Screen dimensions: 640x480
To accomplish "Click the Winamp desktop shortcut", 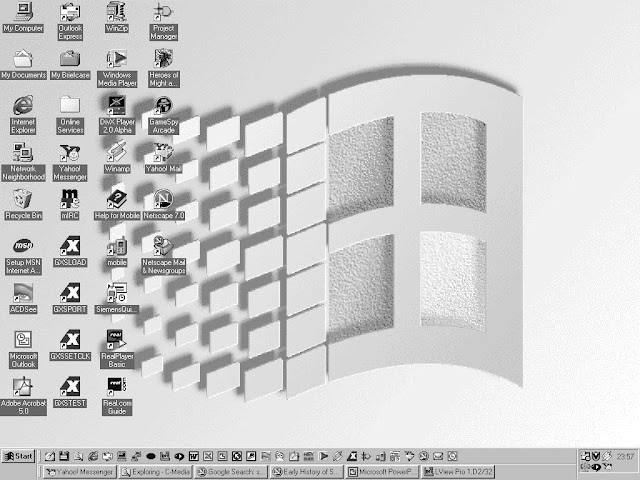I will 117,158.
